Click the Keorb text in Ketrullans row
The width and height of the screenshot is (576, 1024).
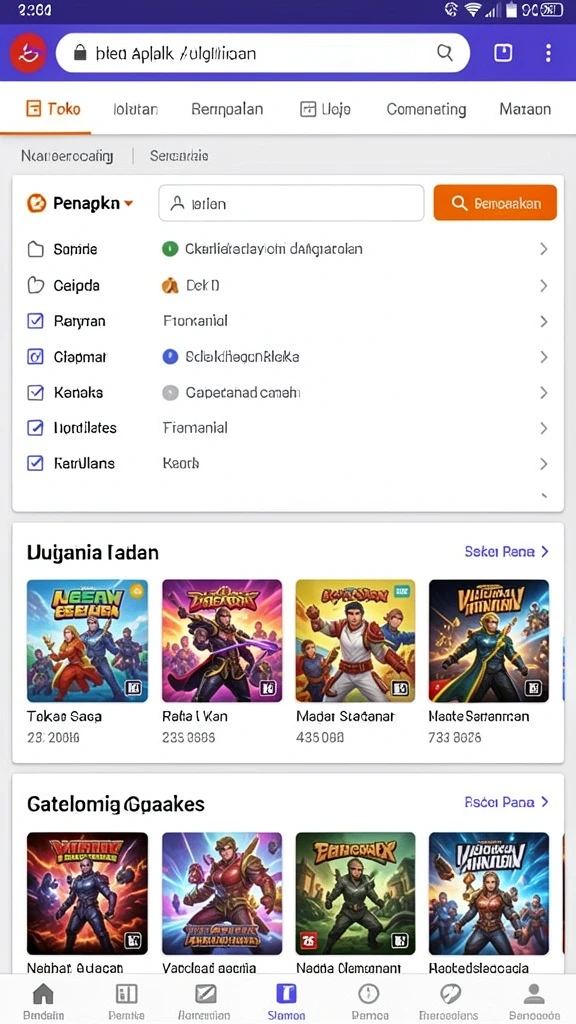[181, 463]
